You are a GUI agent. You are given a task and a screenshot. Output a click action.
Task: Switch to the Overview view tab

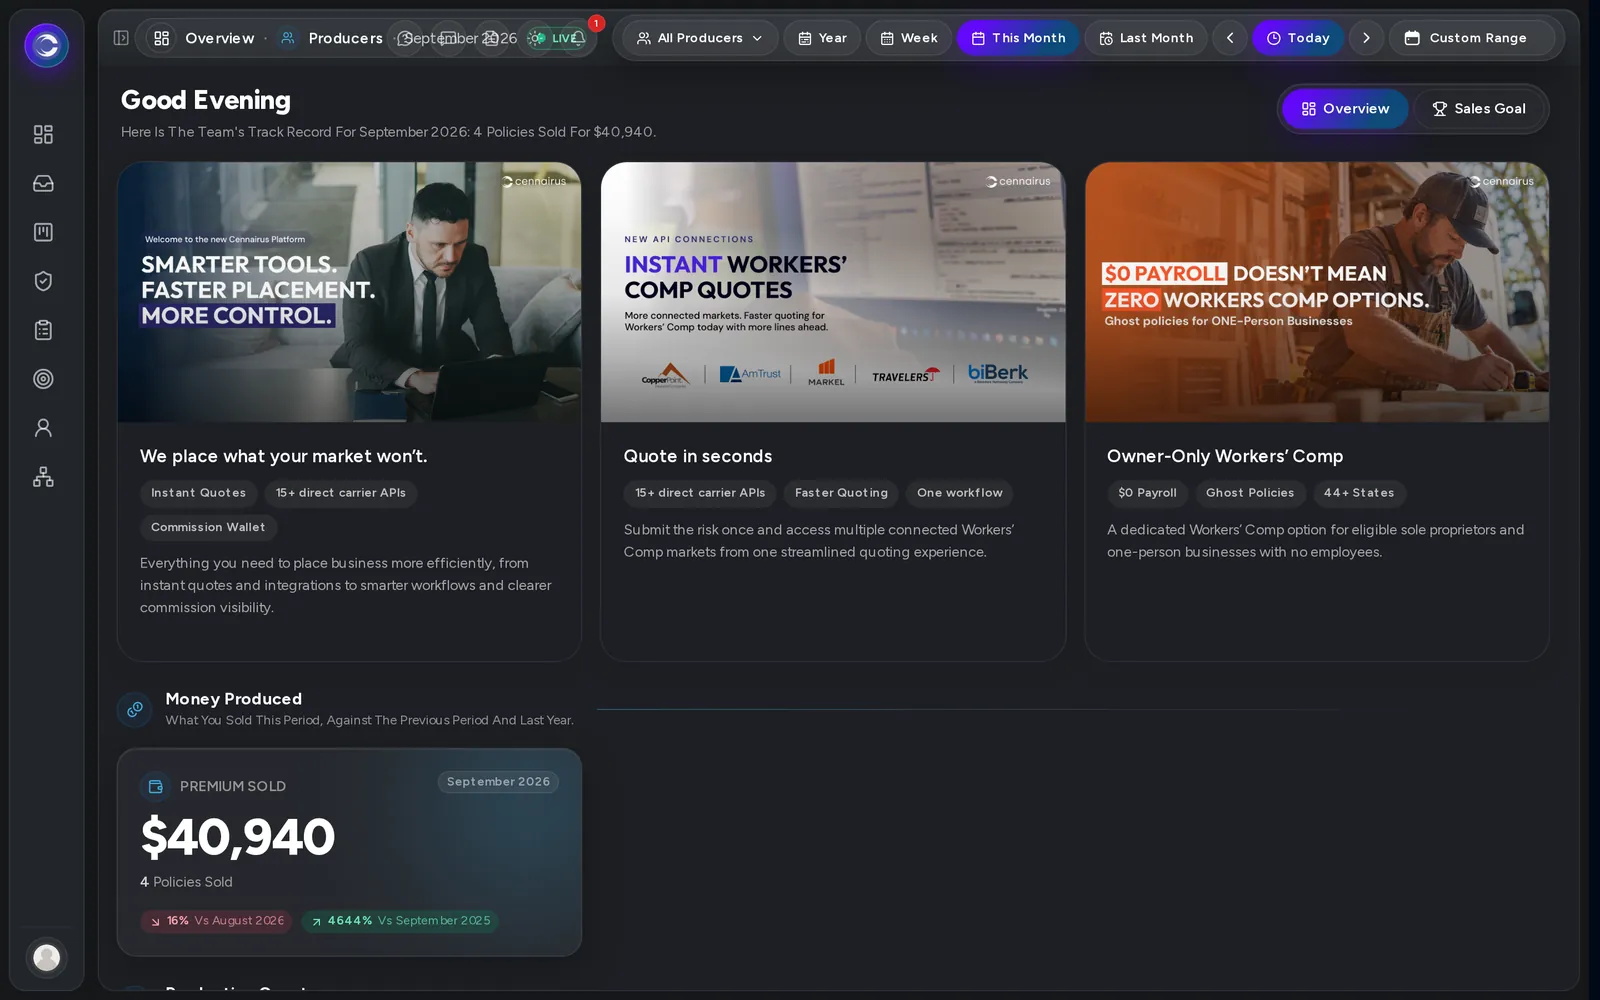[1345, 109]
